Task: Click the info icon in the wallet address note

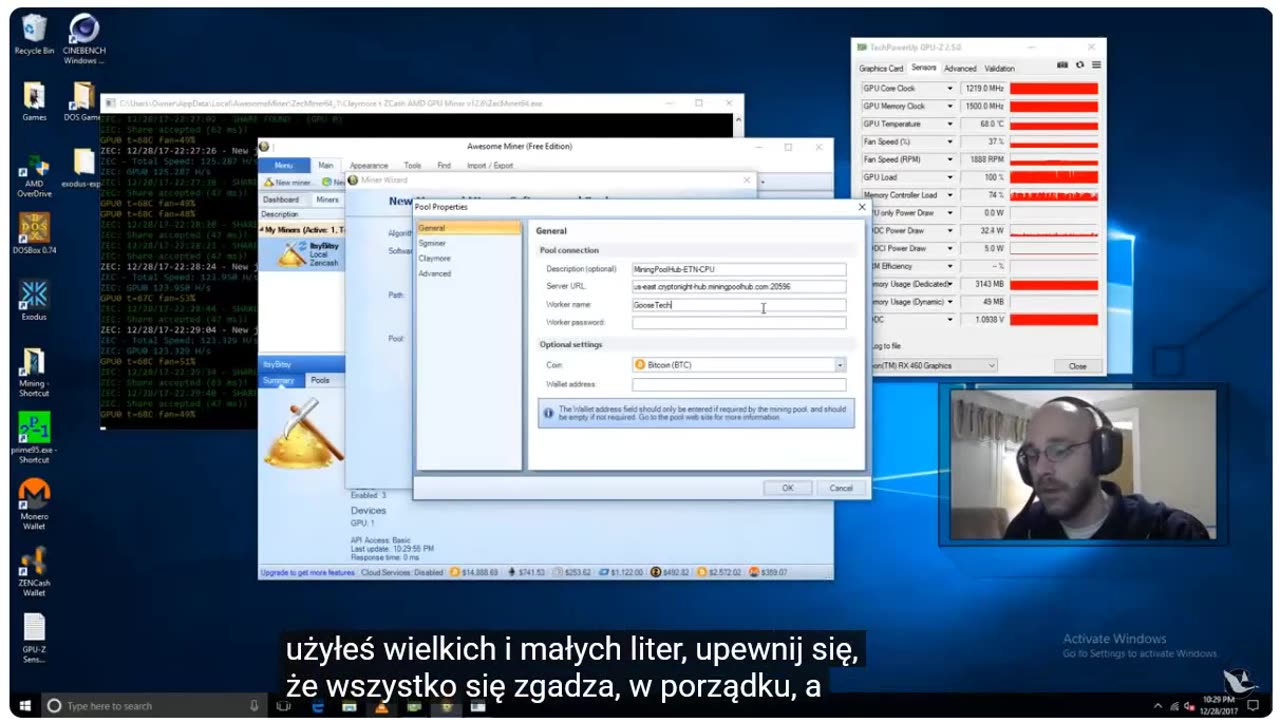Action: [x=549, y=413]
